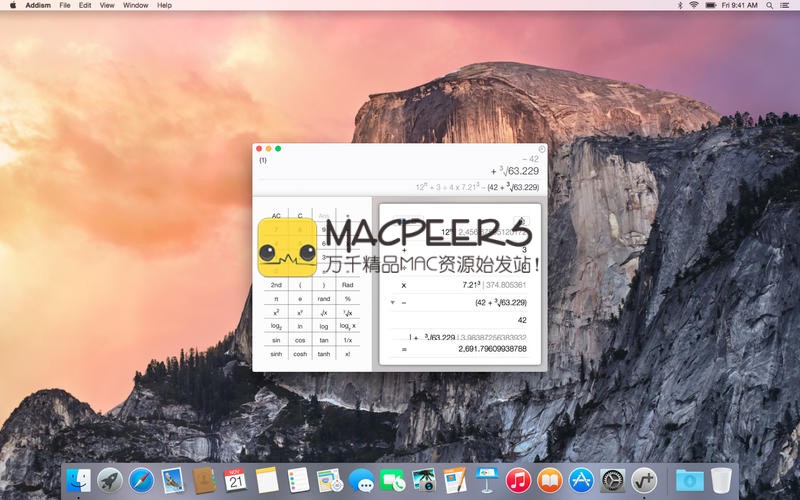
Task: Click the result row 2,691.79609938788
Action: coord(460,349)
